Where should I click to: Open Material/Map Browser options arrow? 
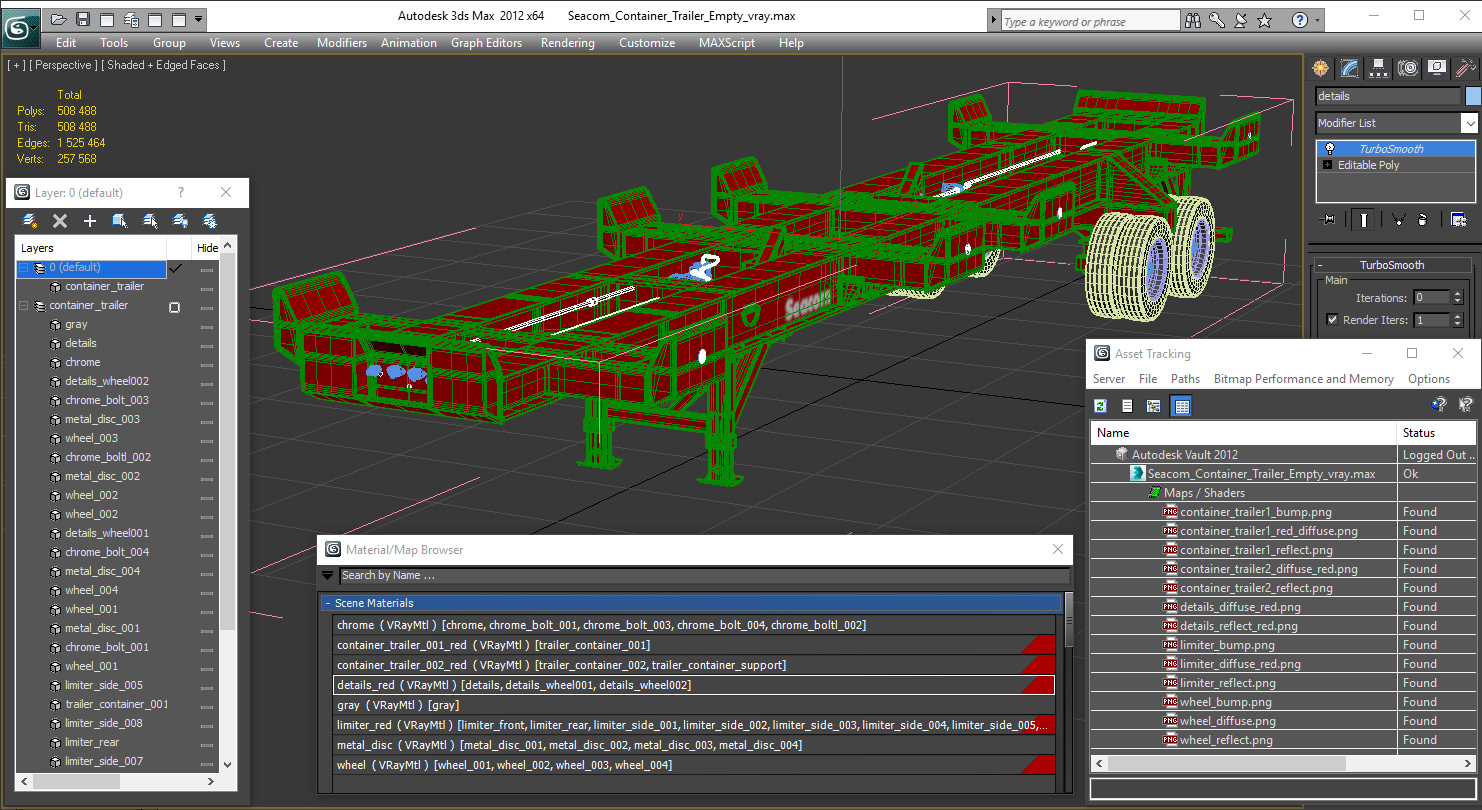[327, 575]
